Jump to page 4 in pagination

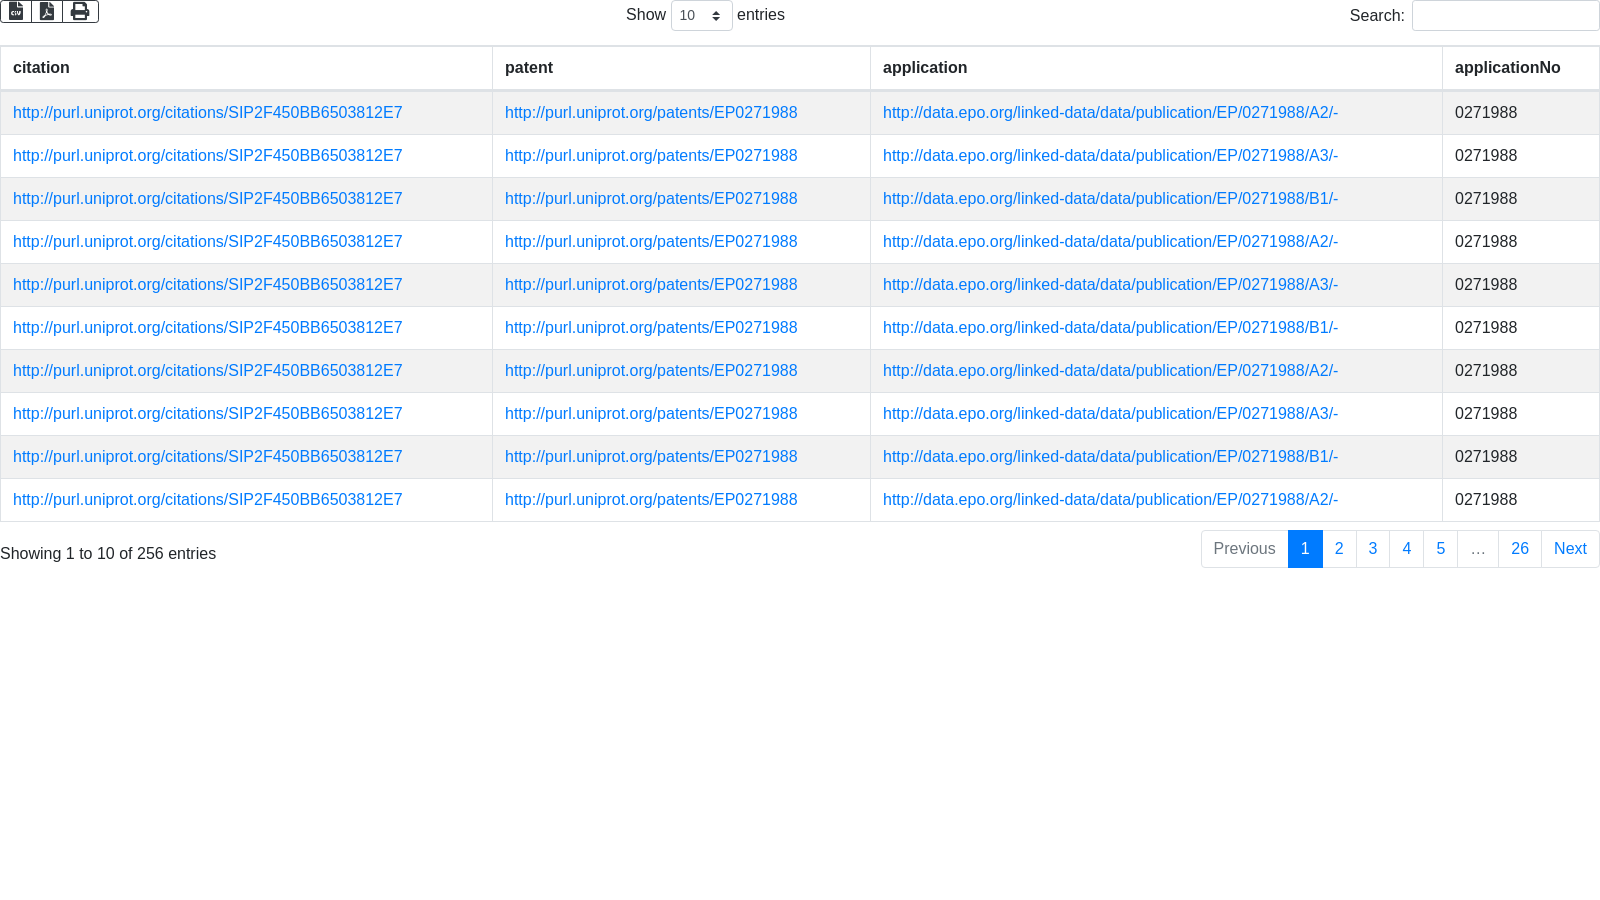1406,549
